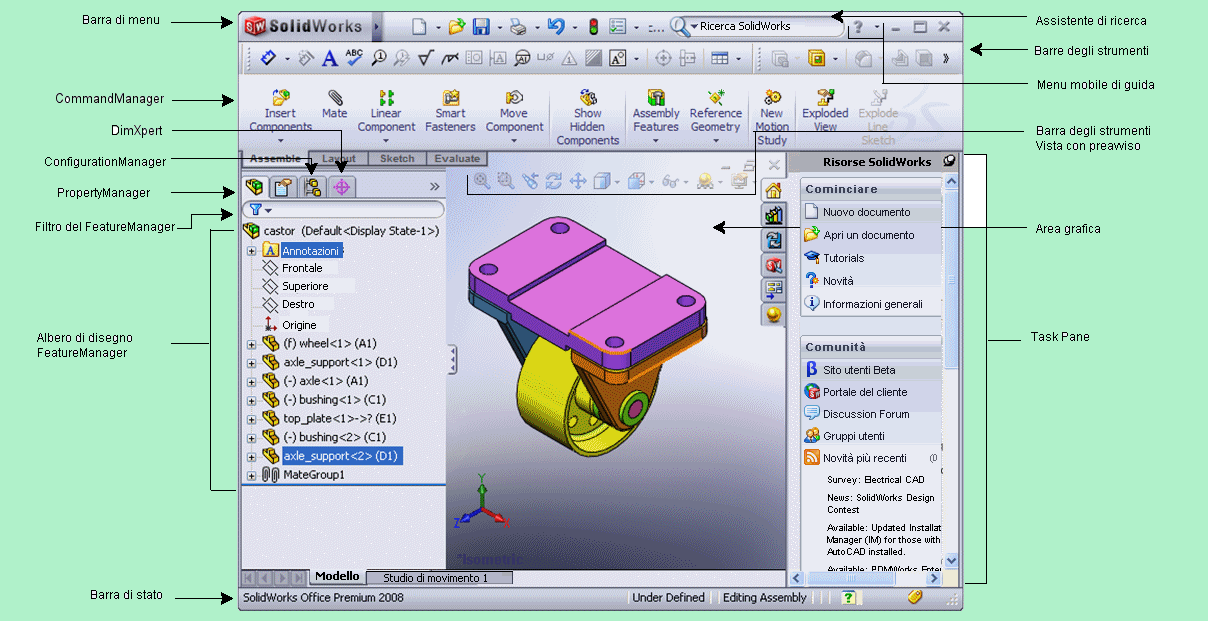Image resolution: width=1208 pixels, height=621 pixels.
Task: Open the File Explorer tab in Task Pane
Action: click(x=773, y=241)
